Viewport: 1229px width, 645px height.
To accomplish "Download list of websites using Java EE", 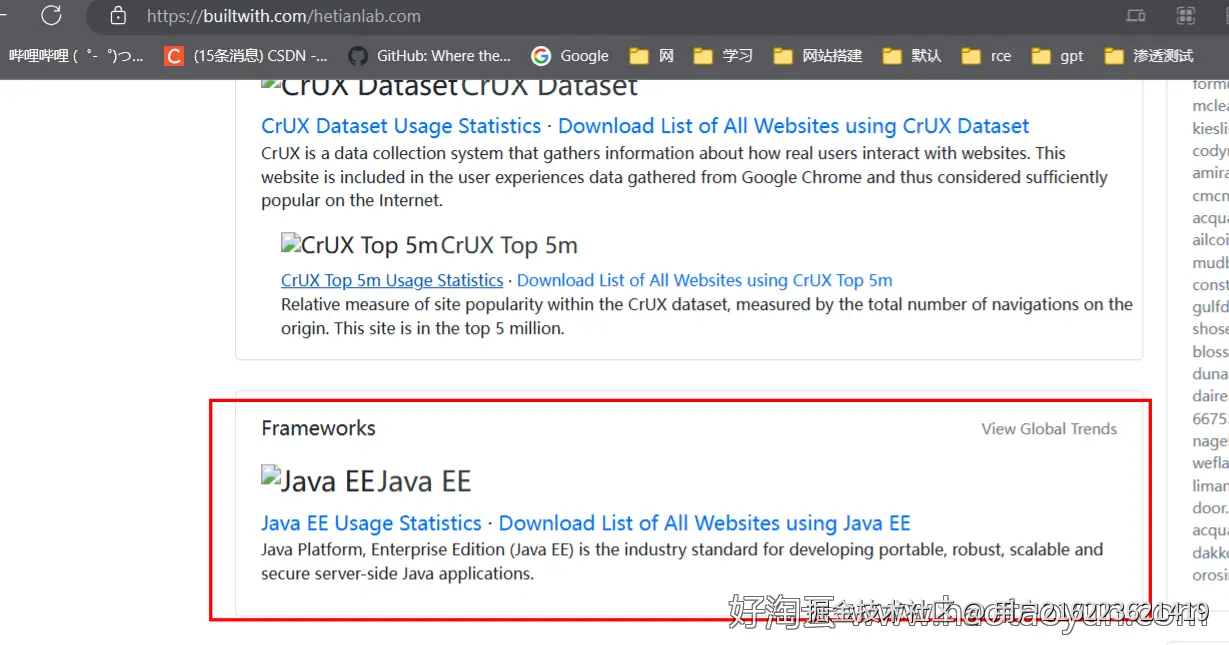I will click(x=705, y=523).
